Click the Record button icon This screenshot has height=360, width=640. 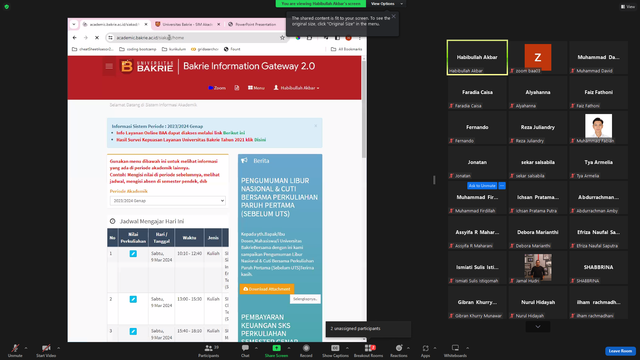point(306,348)
